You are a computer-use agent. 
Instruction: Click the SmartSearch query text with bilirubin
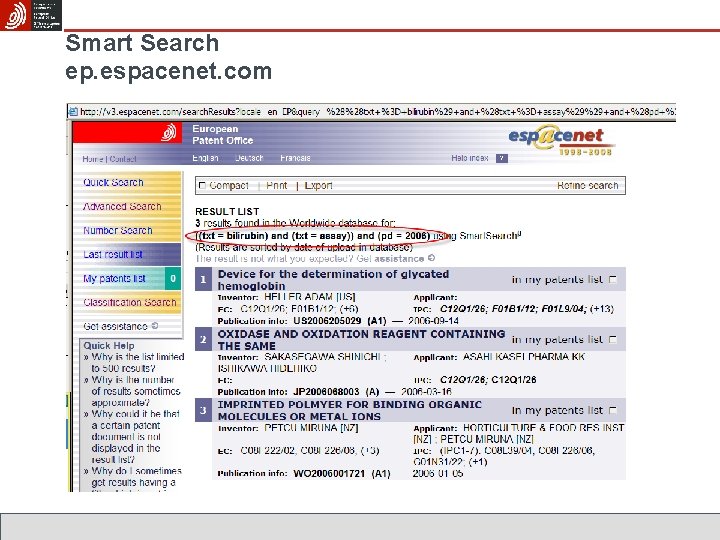[x=313, y=236]
